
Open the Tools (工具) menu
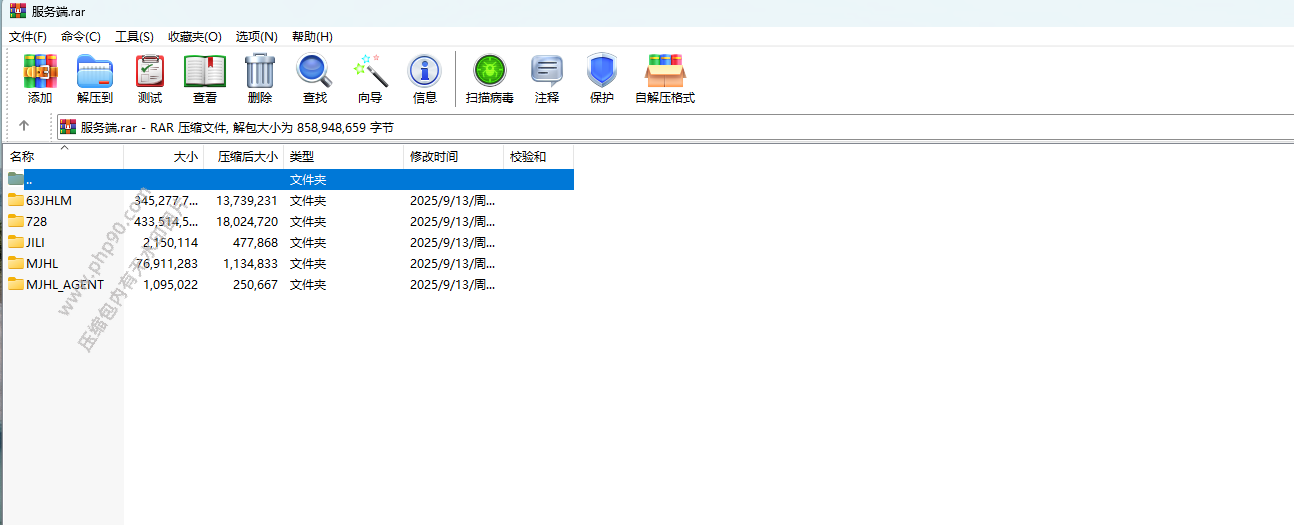pos(134,37)
